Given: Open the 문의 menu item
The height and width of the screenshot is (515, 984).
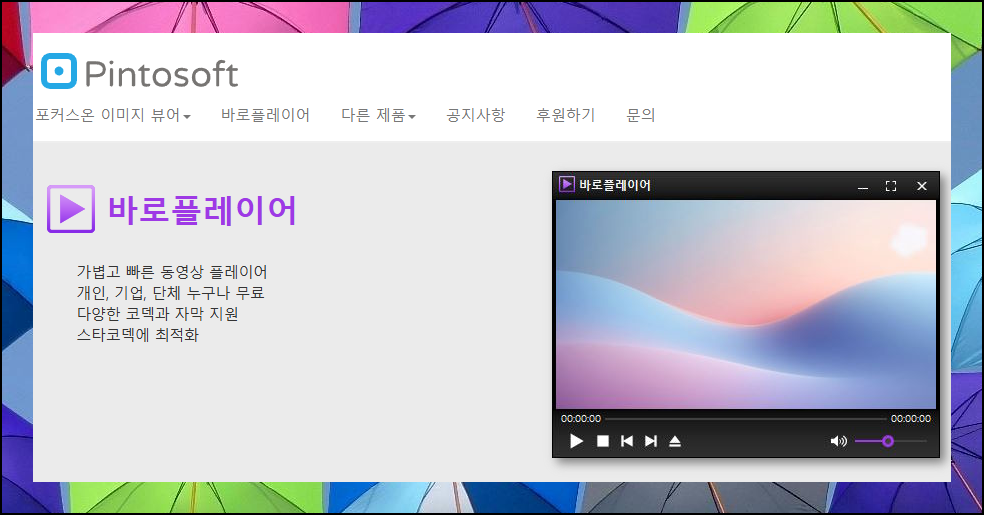Looking at the screenshot, I should pyautogui.click(x=641, y=115).
